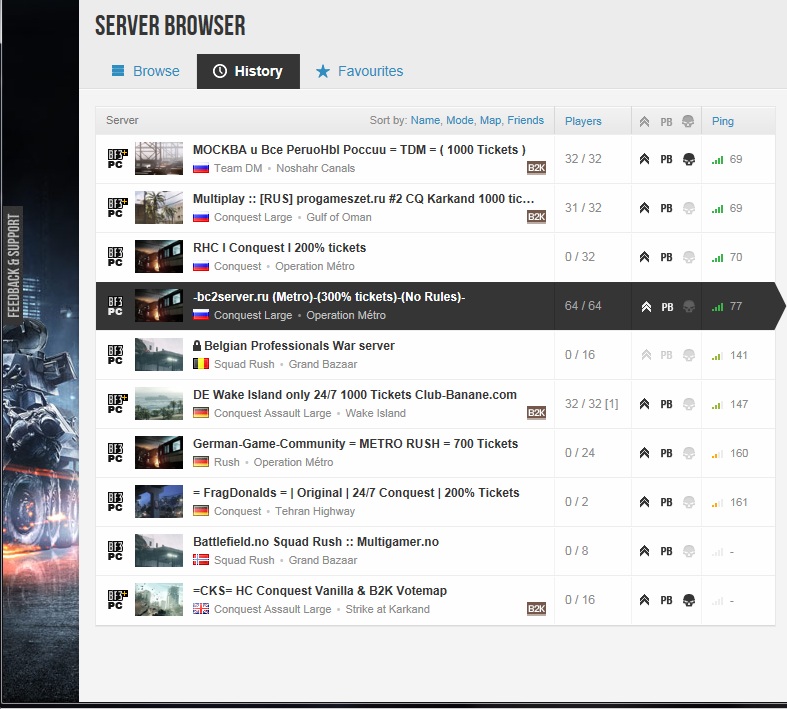Click Belgian flag on Belgian Professionals War server

pyautogui.click(x=201, y=364)
